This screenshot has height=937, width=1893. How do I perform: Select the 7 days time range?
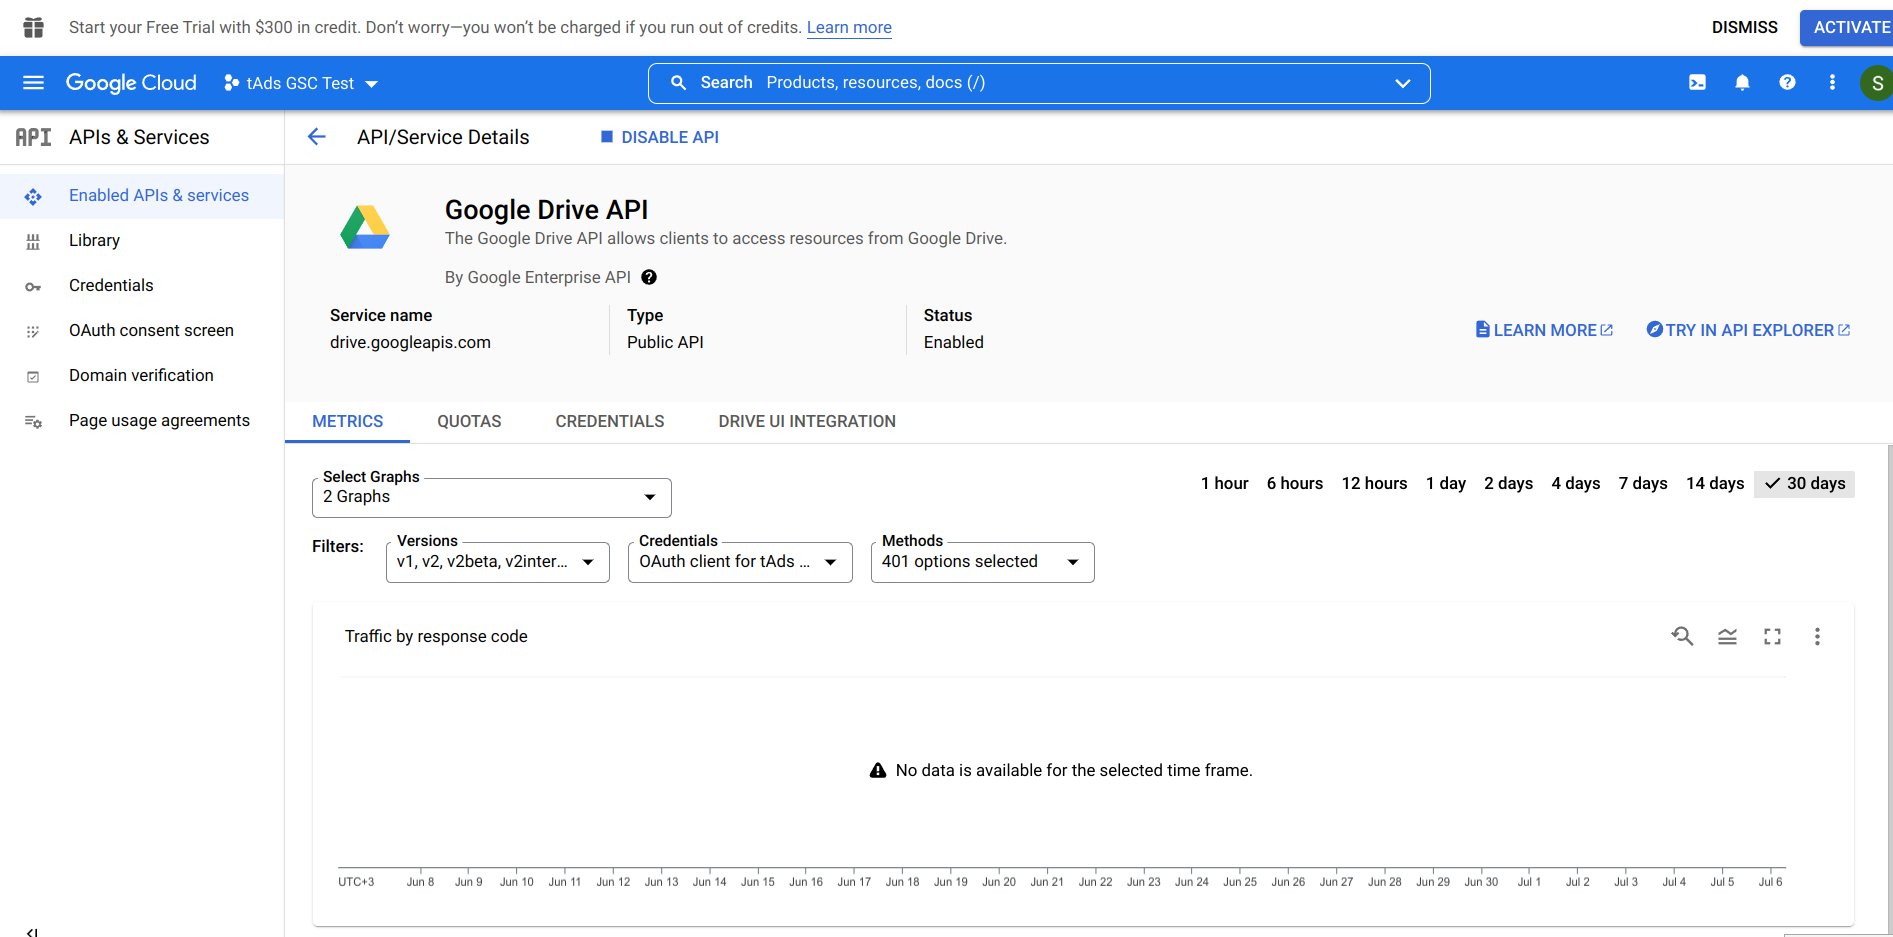(x=1643, y=484)
